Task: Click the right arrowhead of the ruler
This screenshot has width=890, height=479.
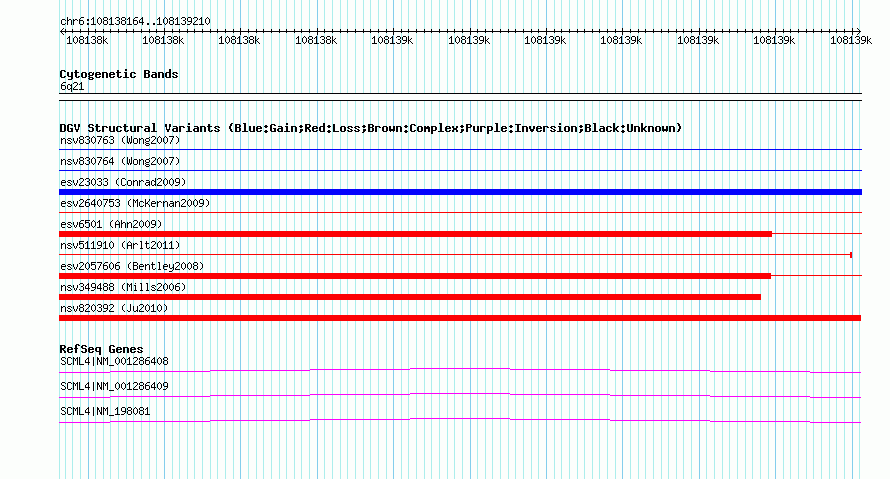Action: pyautogui.click(x=859, y=31)
